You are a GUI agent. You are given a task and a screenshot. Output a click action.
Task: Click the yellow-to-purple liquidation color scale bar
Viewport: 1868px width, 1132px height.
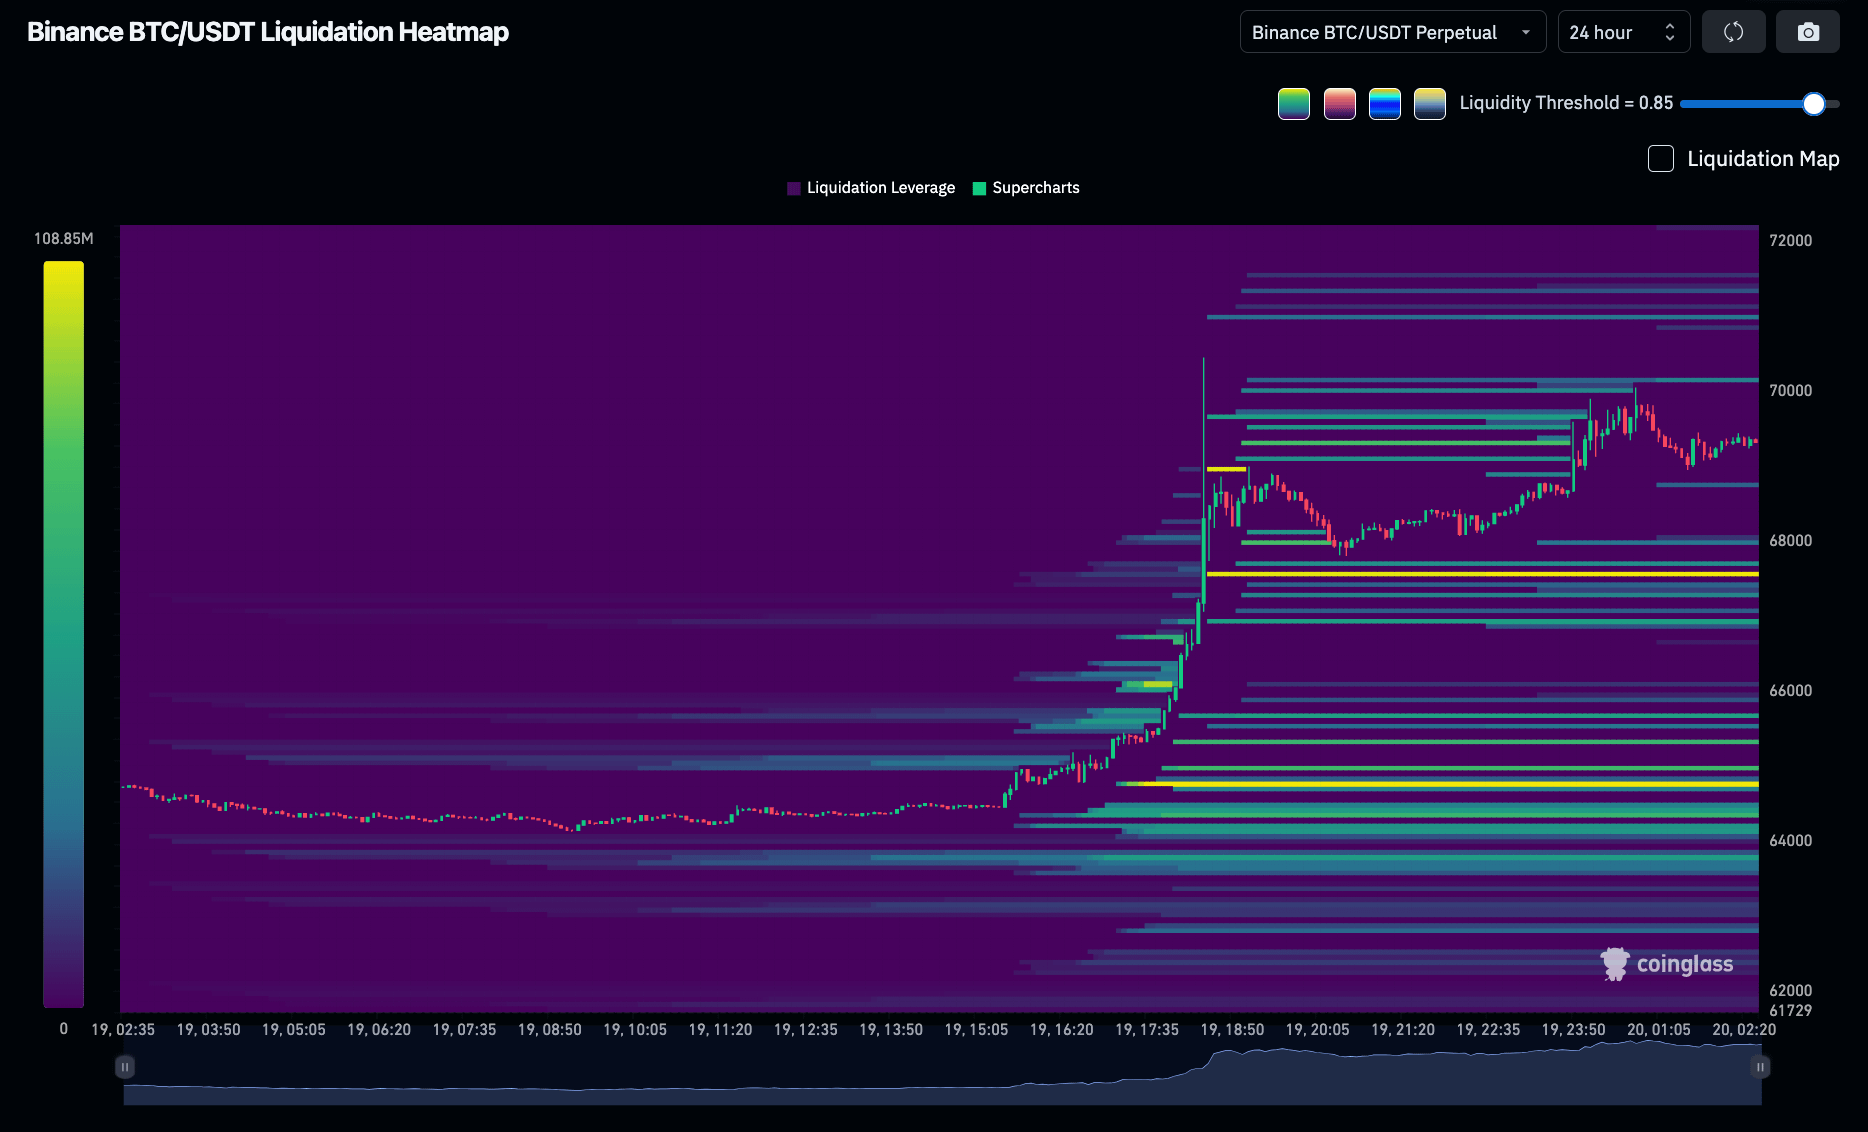click(63, 634)
